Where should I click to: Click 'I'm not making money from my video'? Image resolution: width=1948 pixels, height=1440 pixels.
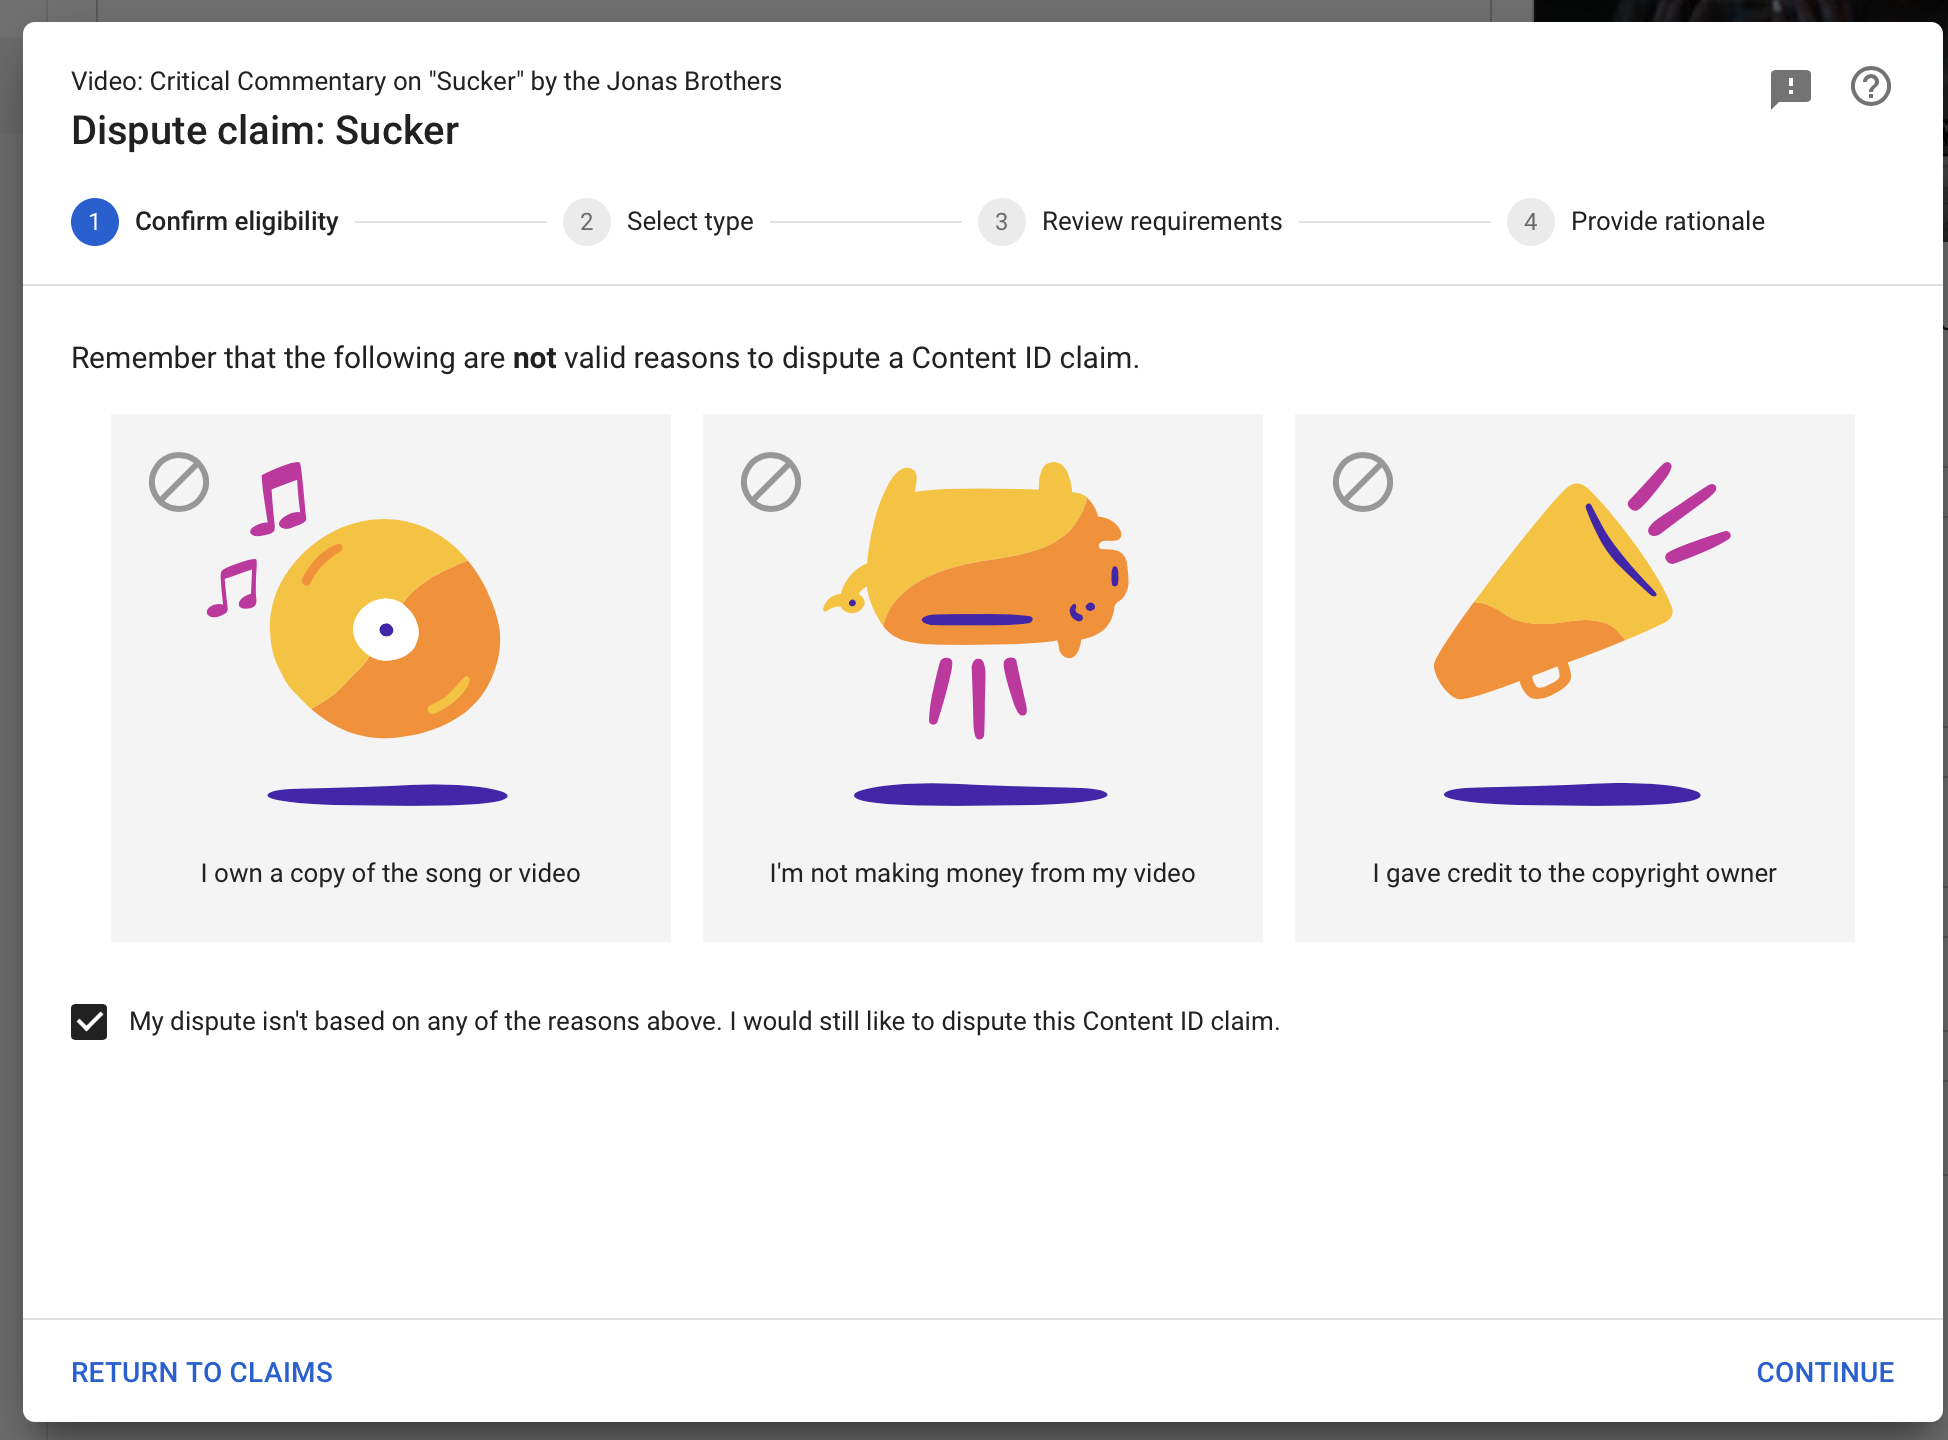(x=982, y=873)
